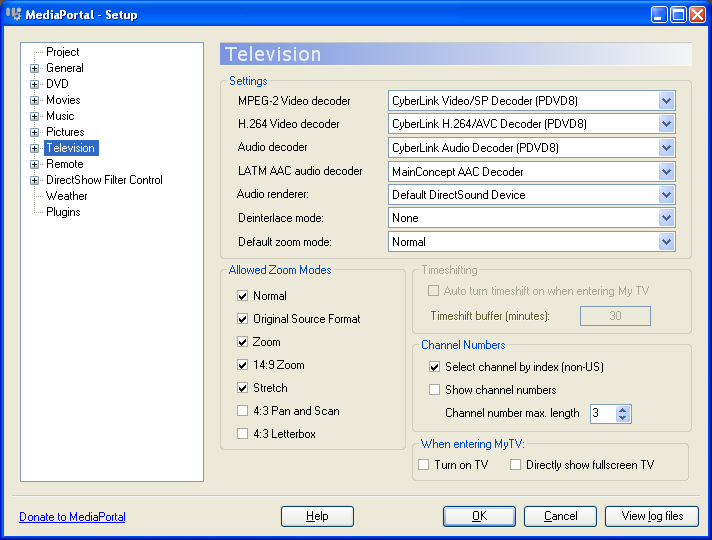
Task: Select Plugins in the settings tree
Action: pyautogui.click(x=63, y=212)
